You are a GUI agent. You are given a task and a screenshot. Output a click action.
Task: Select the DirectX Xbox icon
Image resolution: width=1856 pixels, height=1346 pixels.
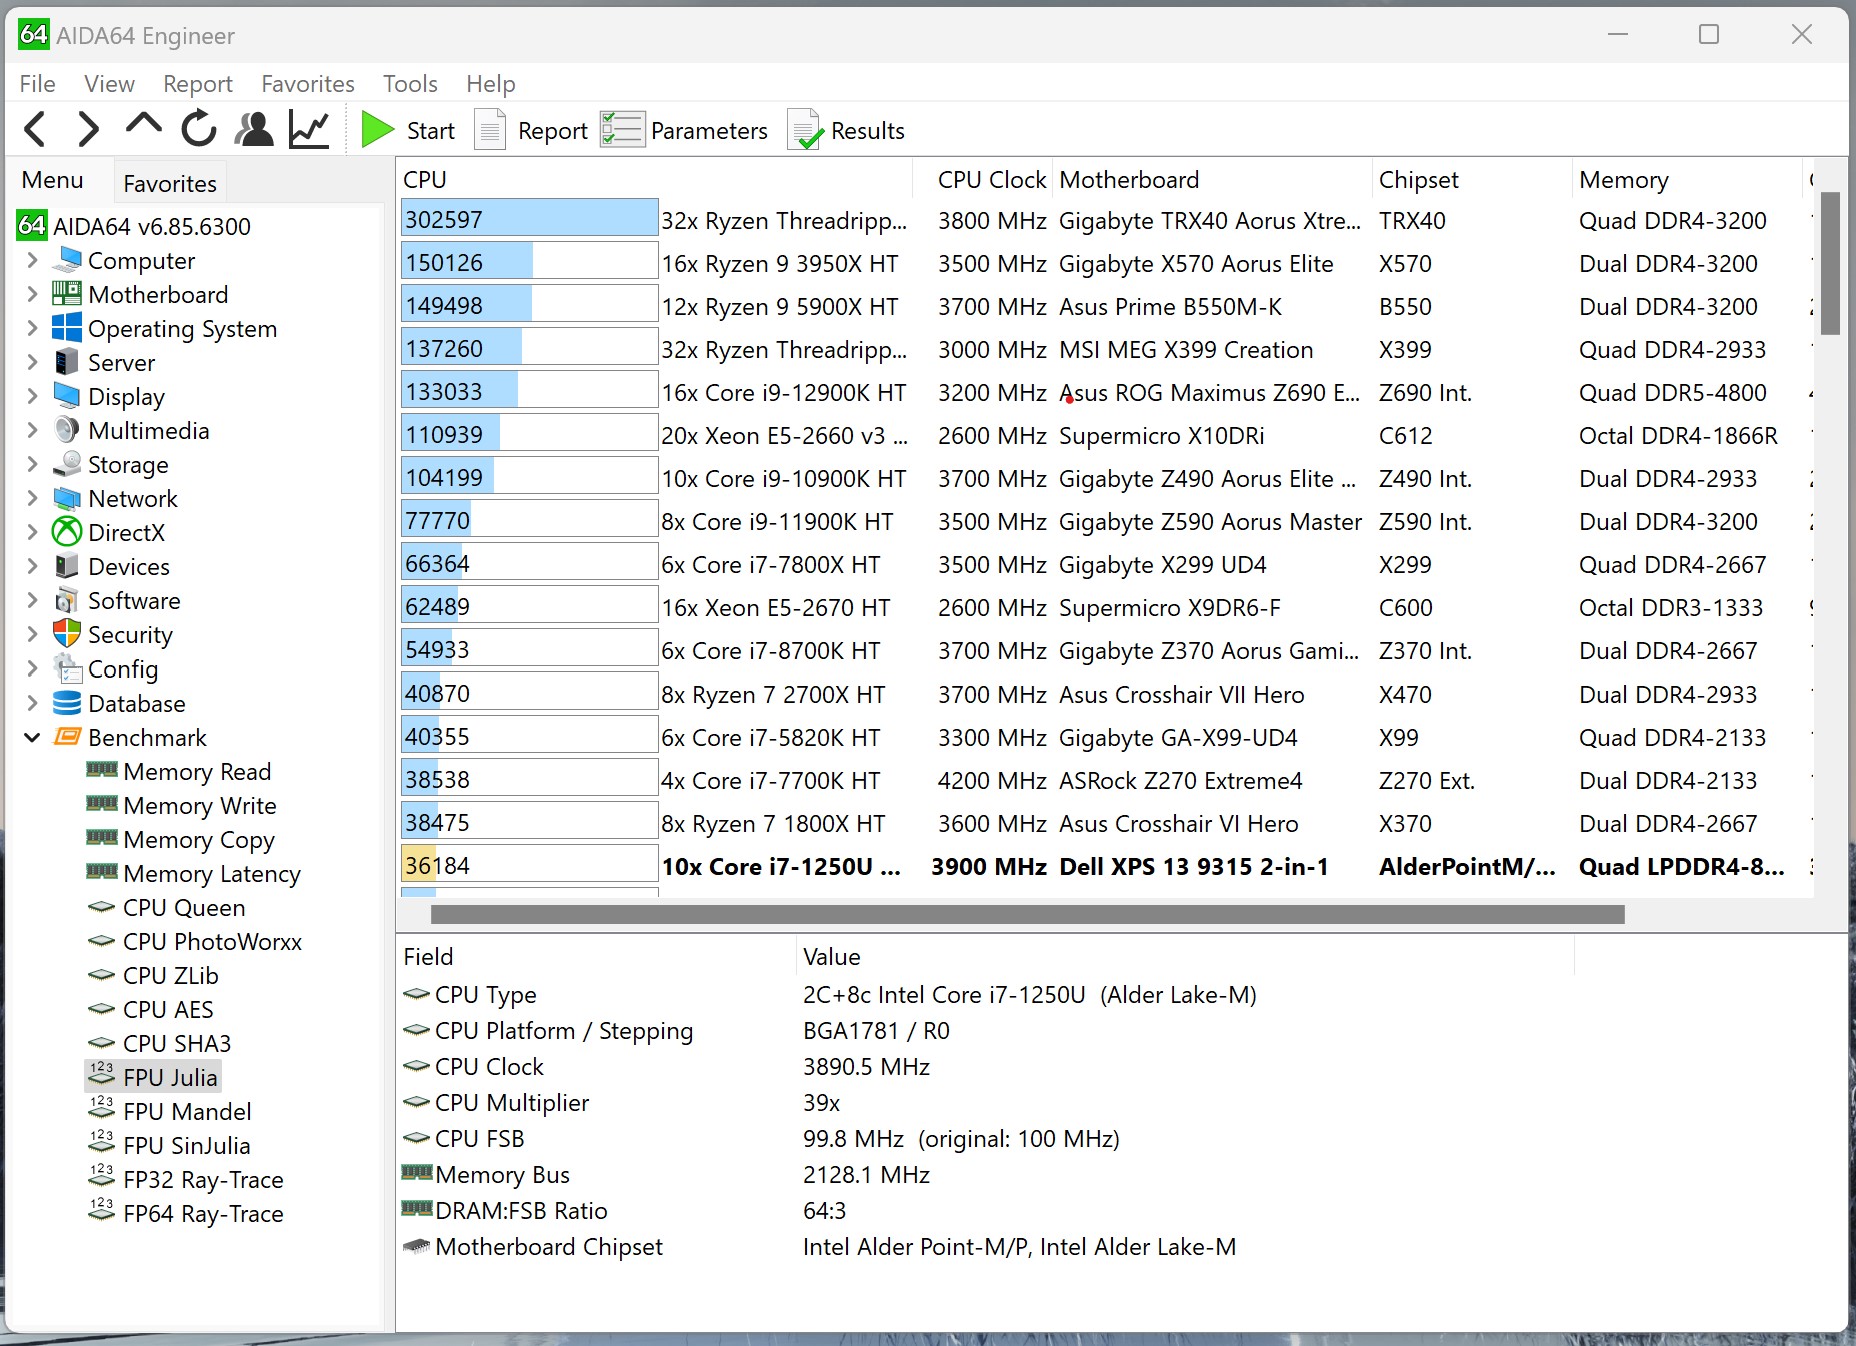click(x=67, y=532)
